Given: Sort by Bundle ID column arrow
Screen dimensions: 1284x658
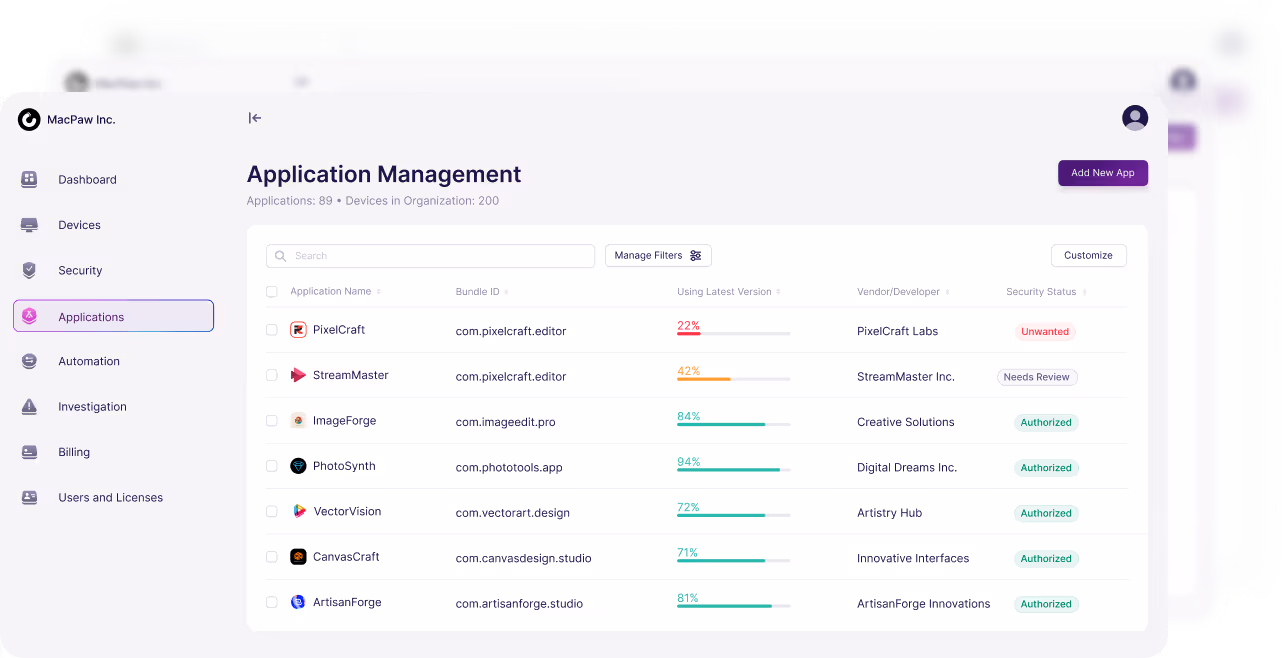Looking at the screenshot, I should click(506, 292).
